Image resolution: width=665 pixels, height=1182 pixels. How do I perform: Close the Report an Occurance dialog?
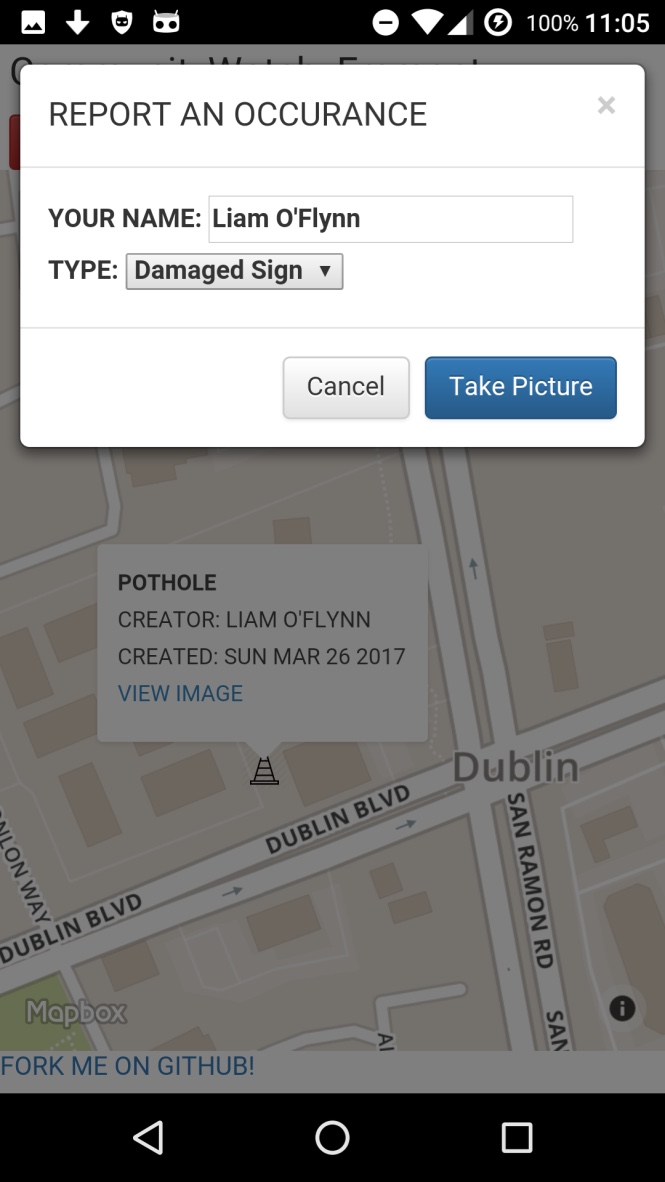[606, 105]
